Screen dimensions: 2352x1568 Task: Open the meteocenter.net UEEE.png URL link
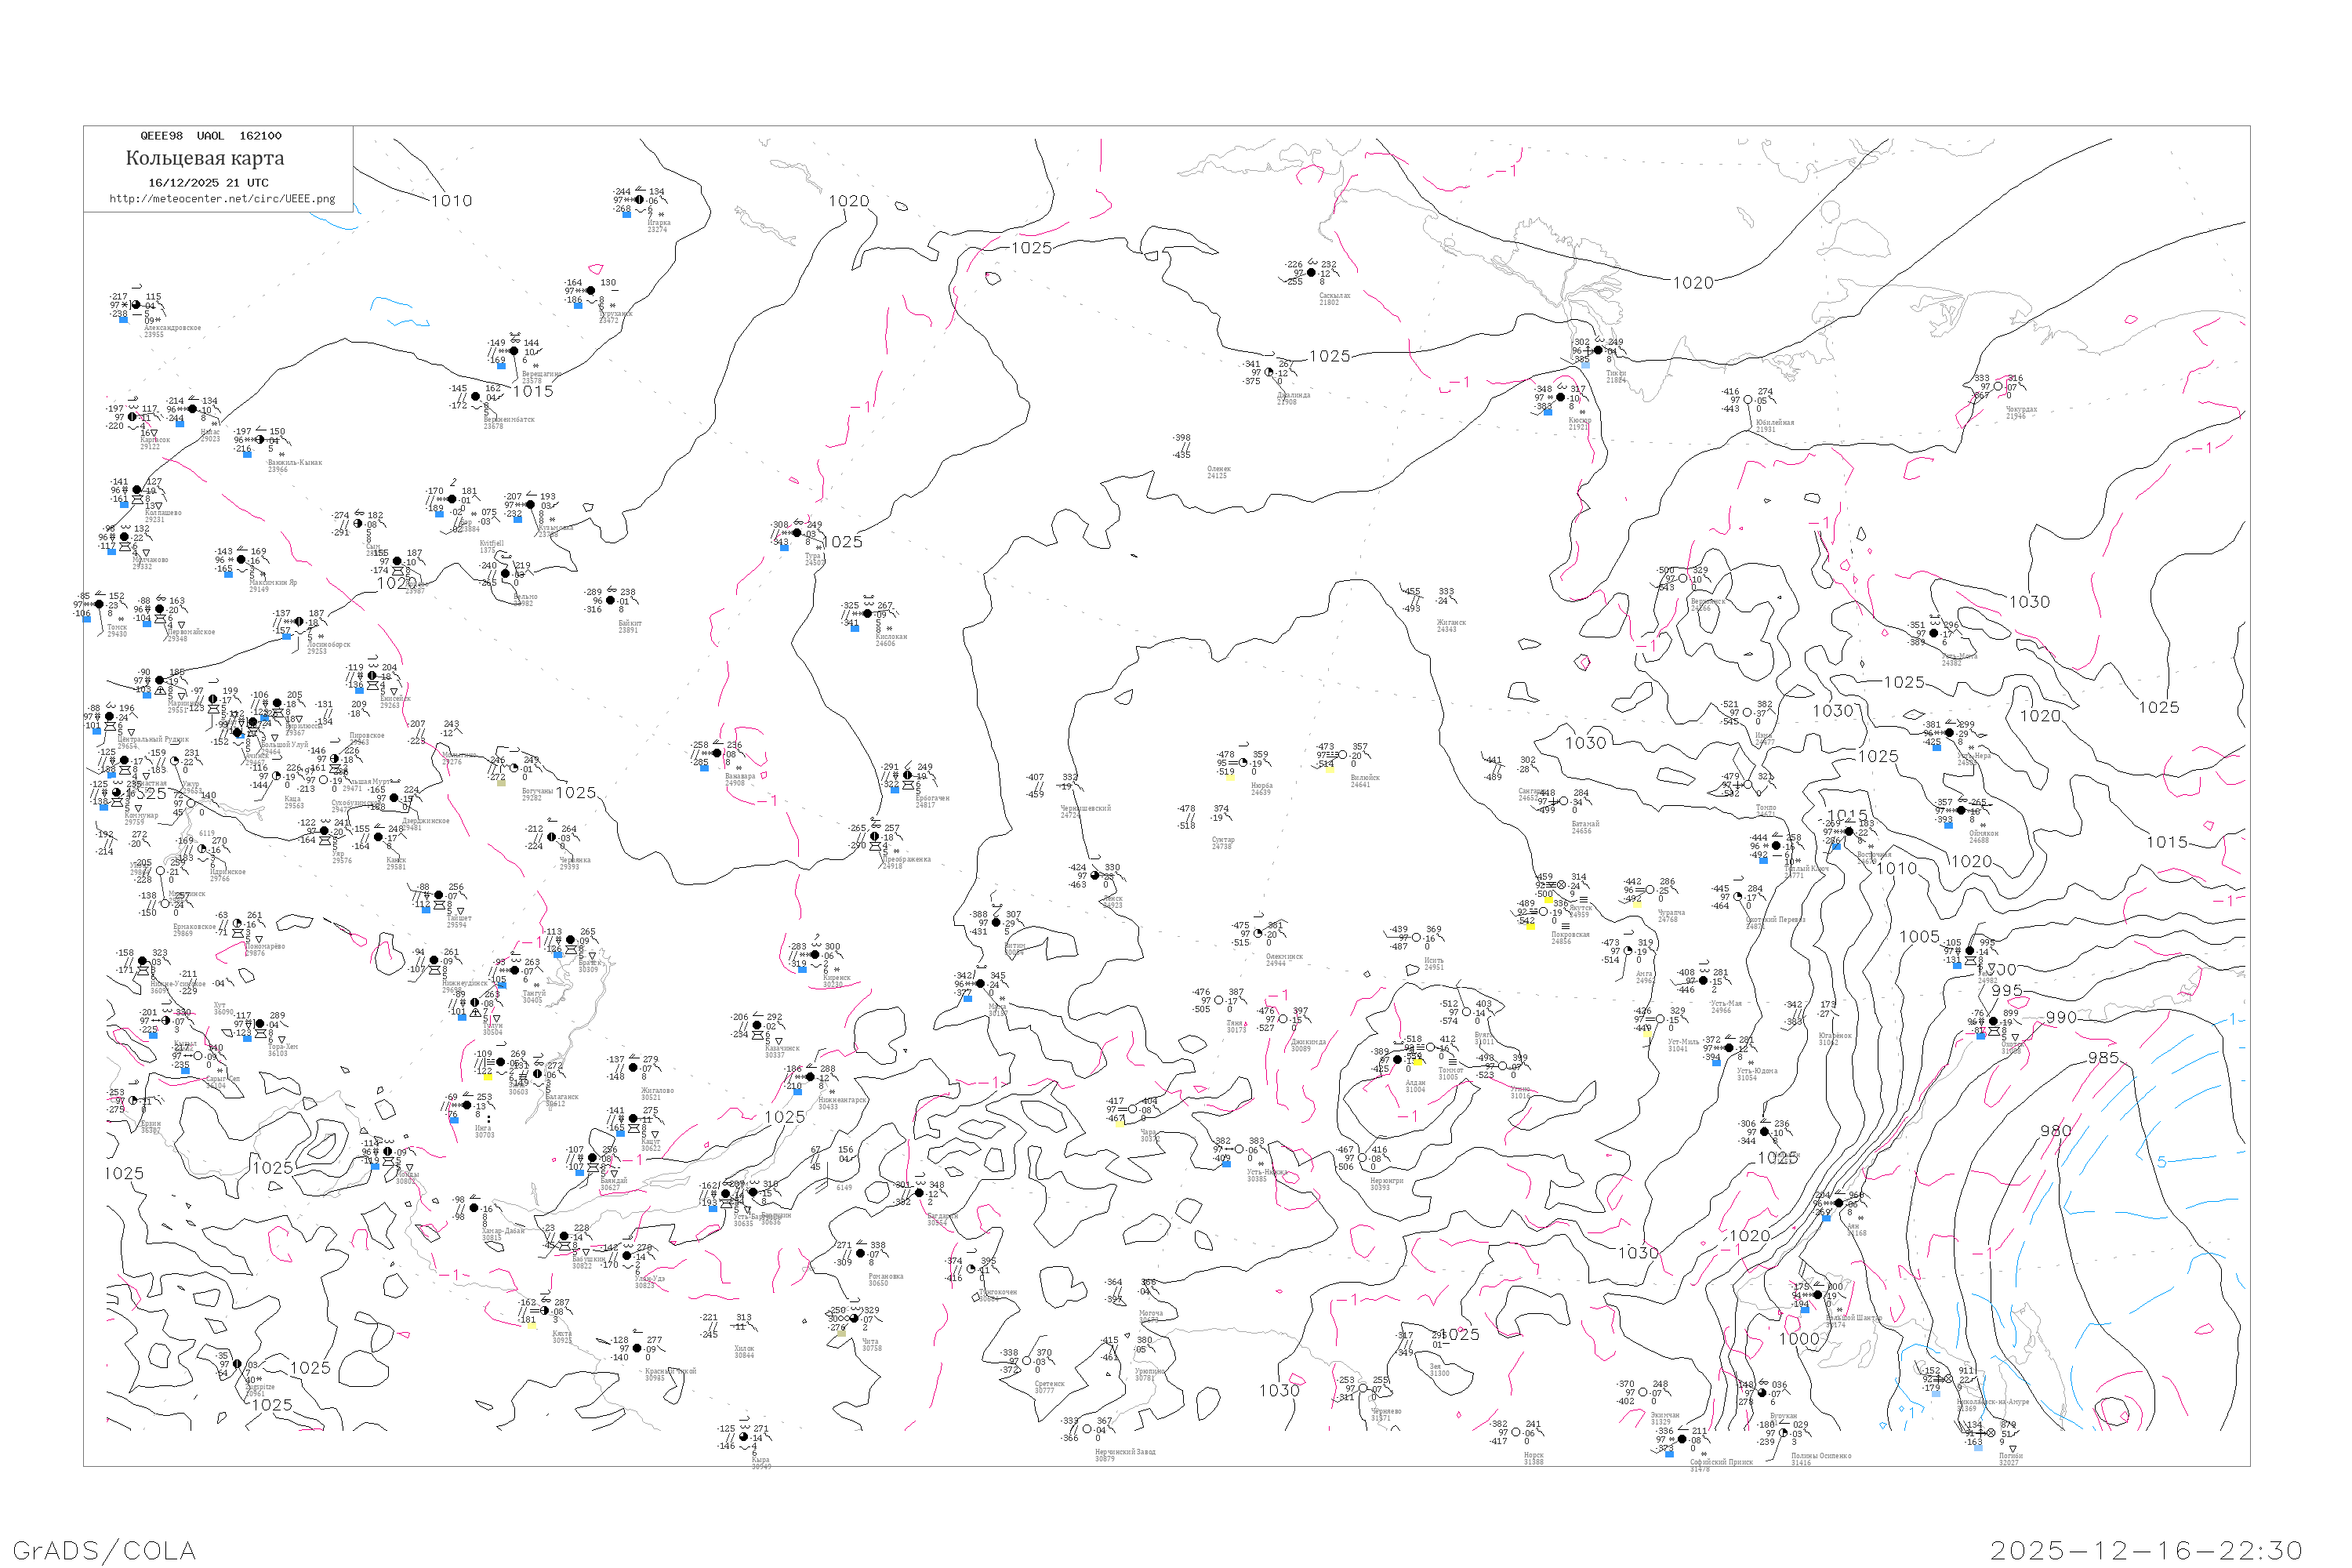pos(222,199)
